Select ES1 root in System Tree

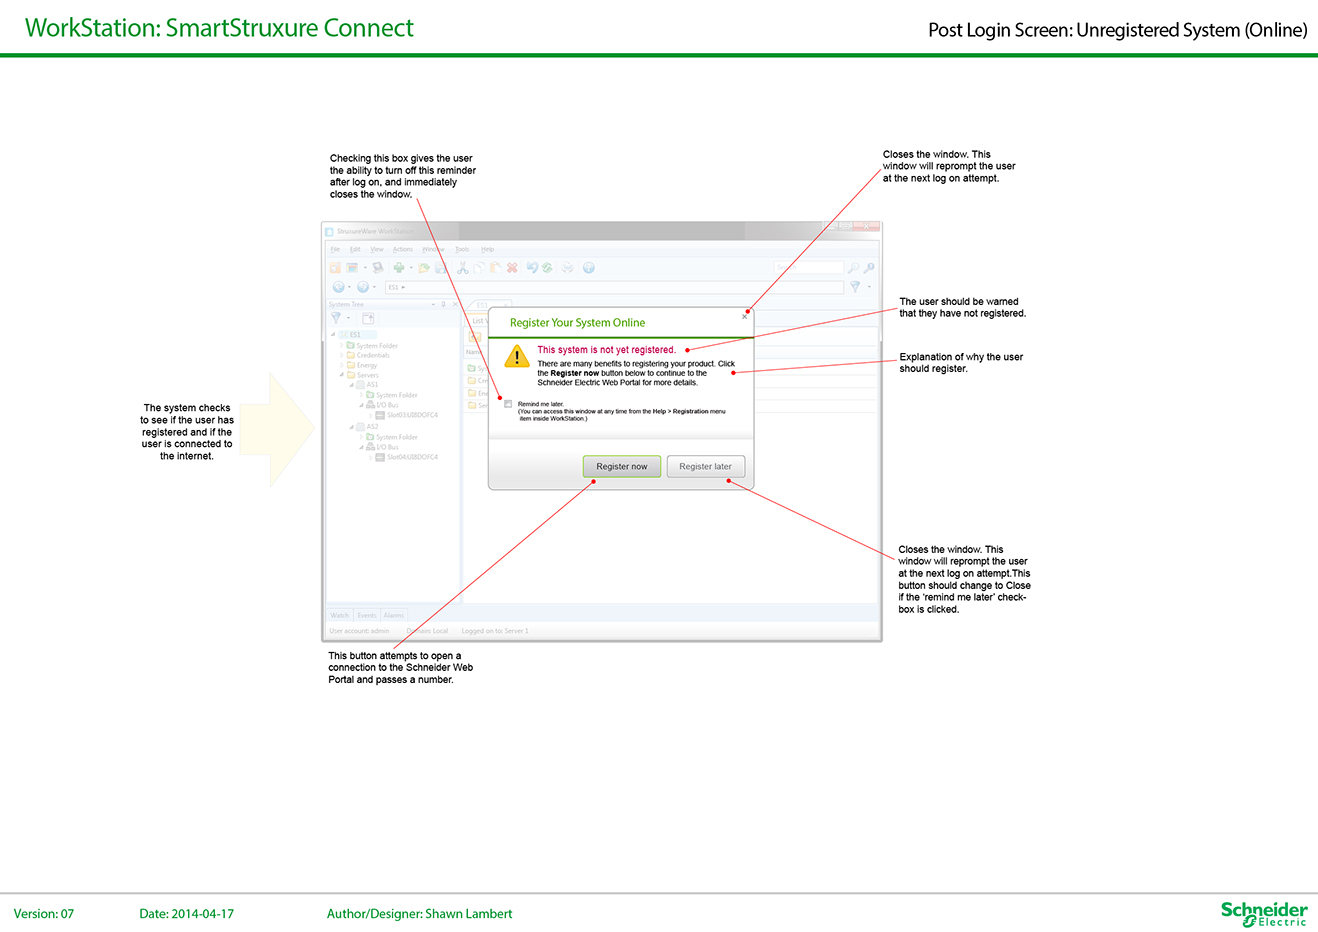(x=355, y=335)
